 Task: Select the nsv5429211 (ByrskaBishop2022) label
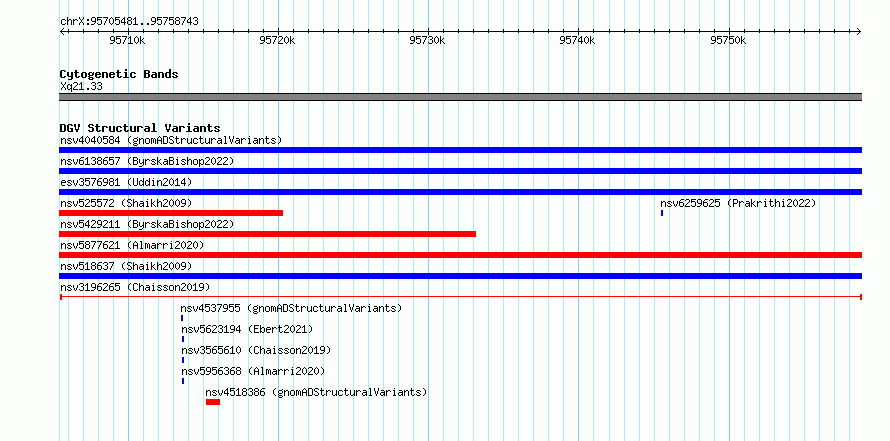point(147,224)
